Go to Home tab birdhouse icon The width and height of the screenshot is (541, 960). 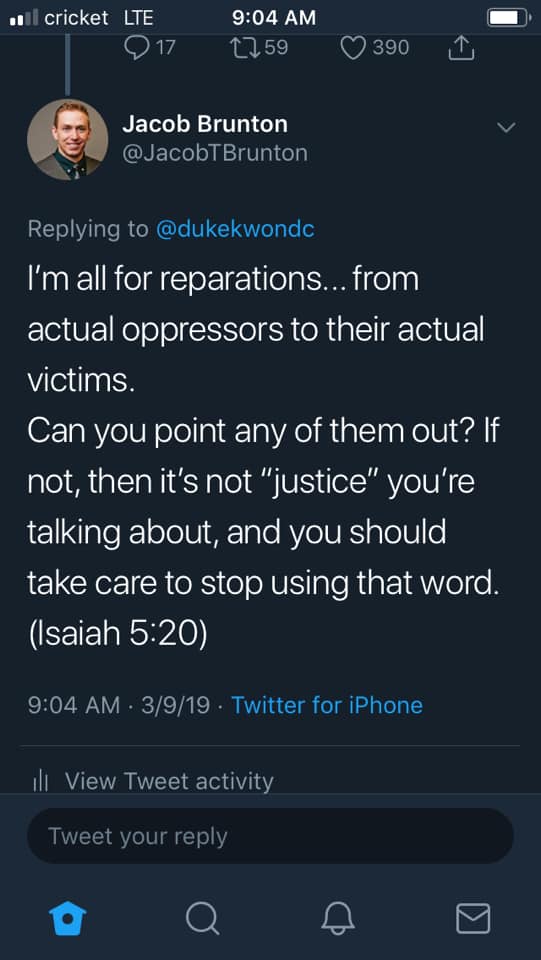(67, 918)
